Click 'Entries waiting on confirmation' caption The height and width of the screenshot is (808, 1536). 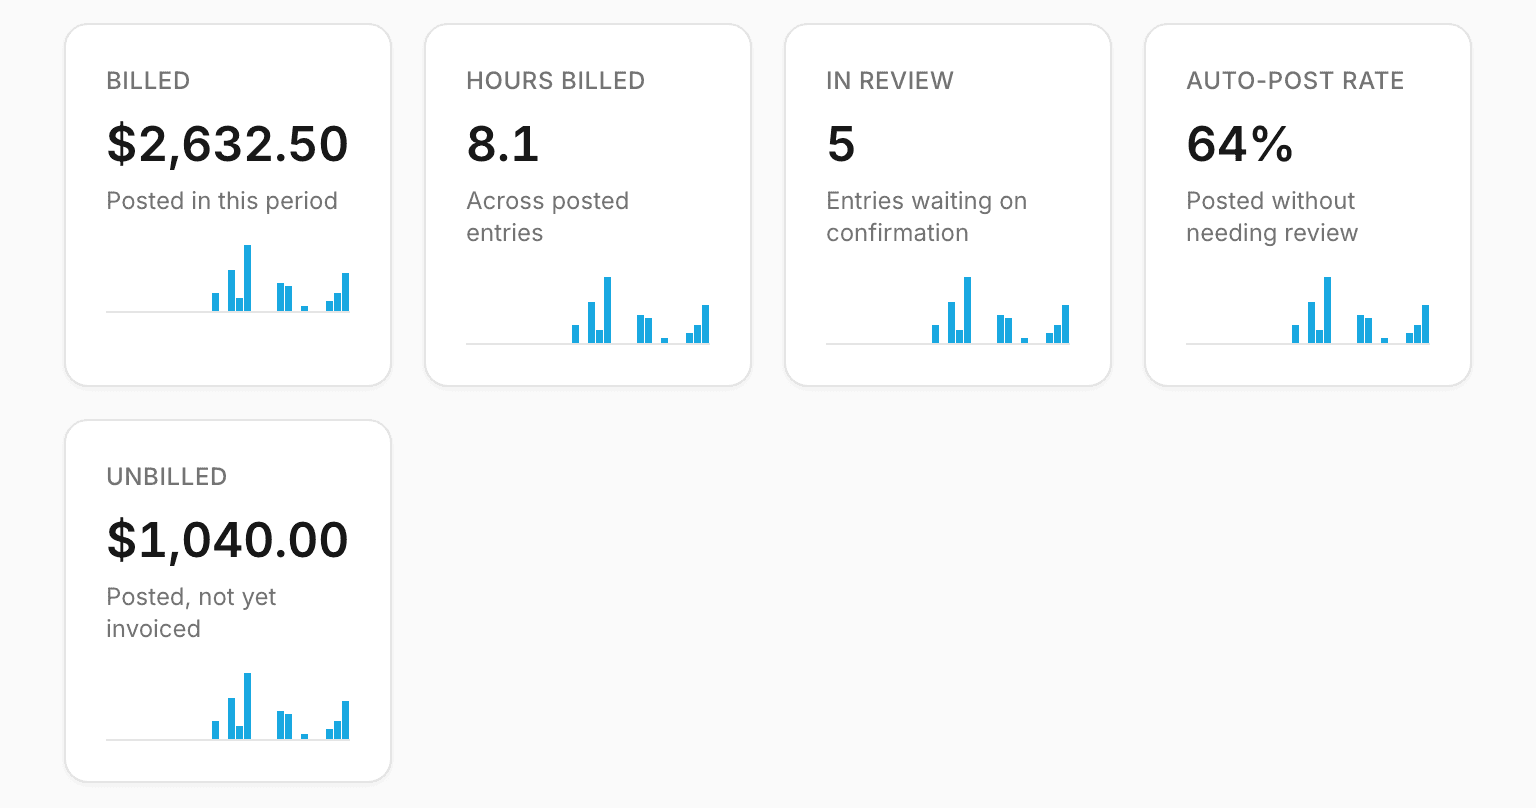(x=927, y=217)
